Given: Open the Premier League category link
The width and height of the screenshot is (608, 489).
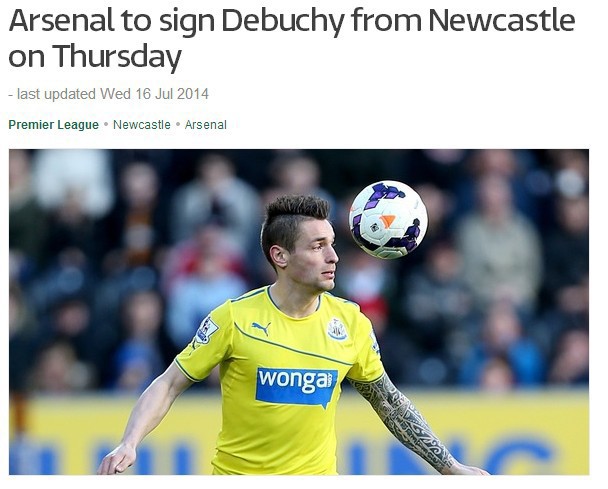Looking at the screenshot, I should (54, 125).
